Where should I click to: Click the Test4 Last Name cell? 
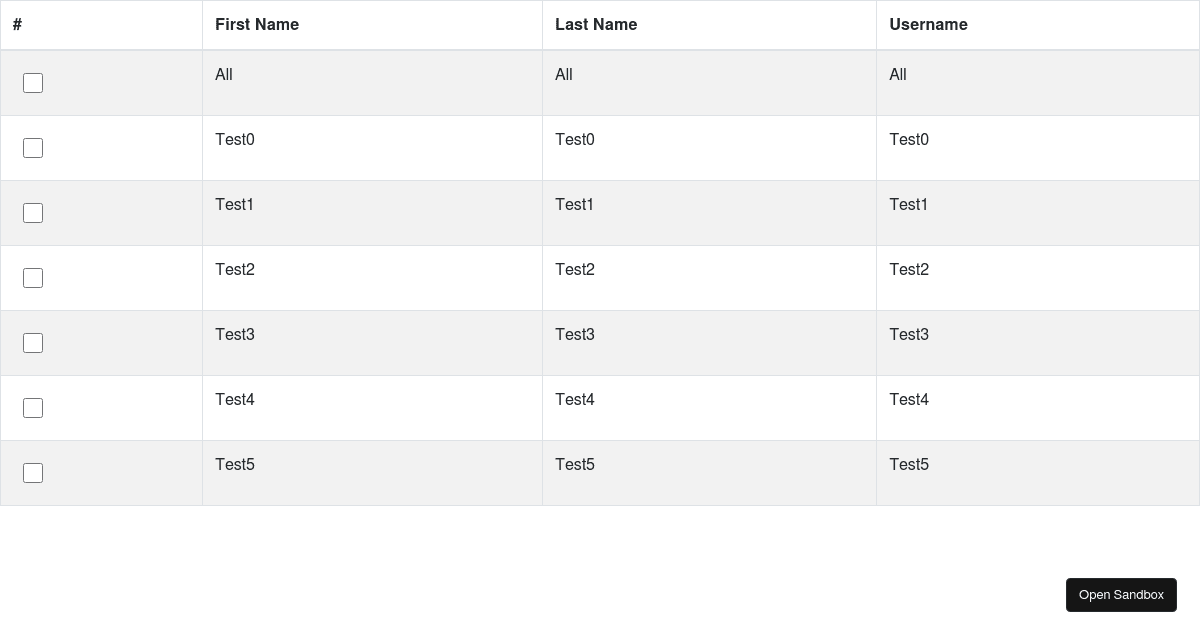575,400
